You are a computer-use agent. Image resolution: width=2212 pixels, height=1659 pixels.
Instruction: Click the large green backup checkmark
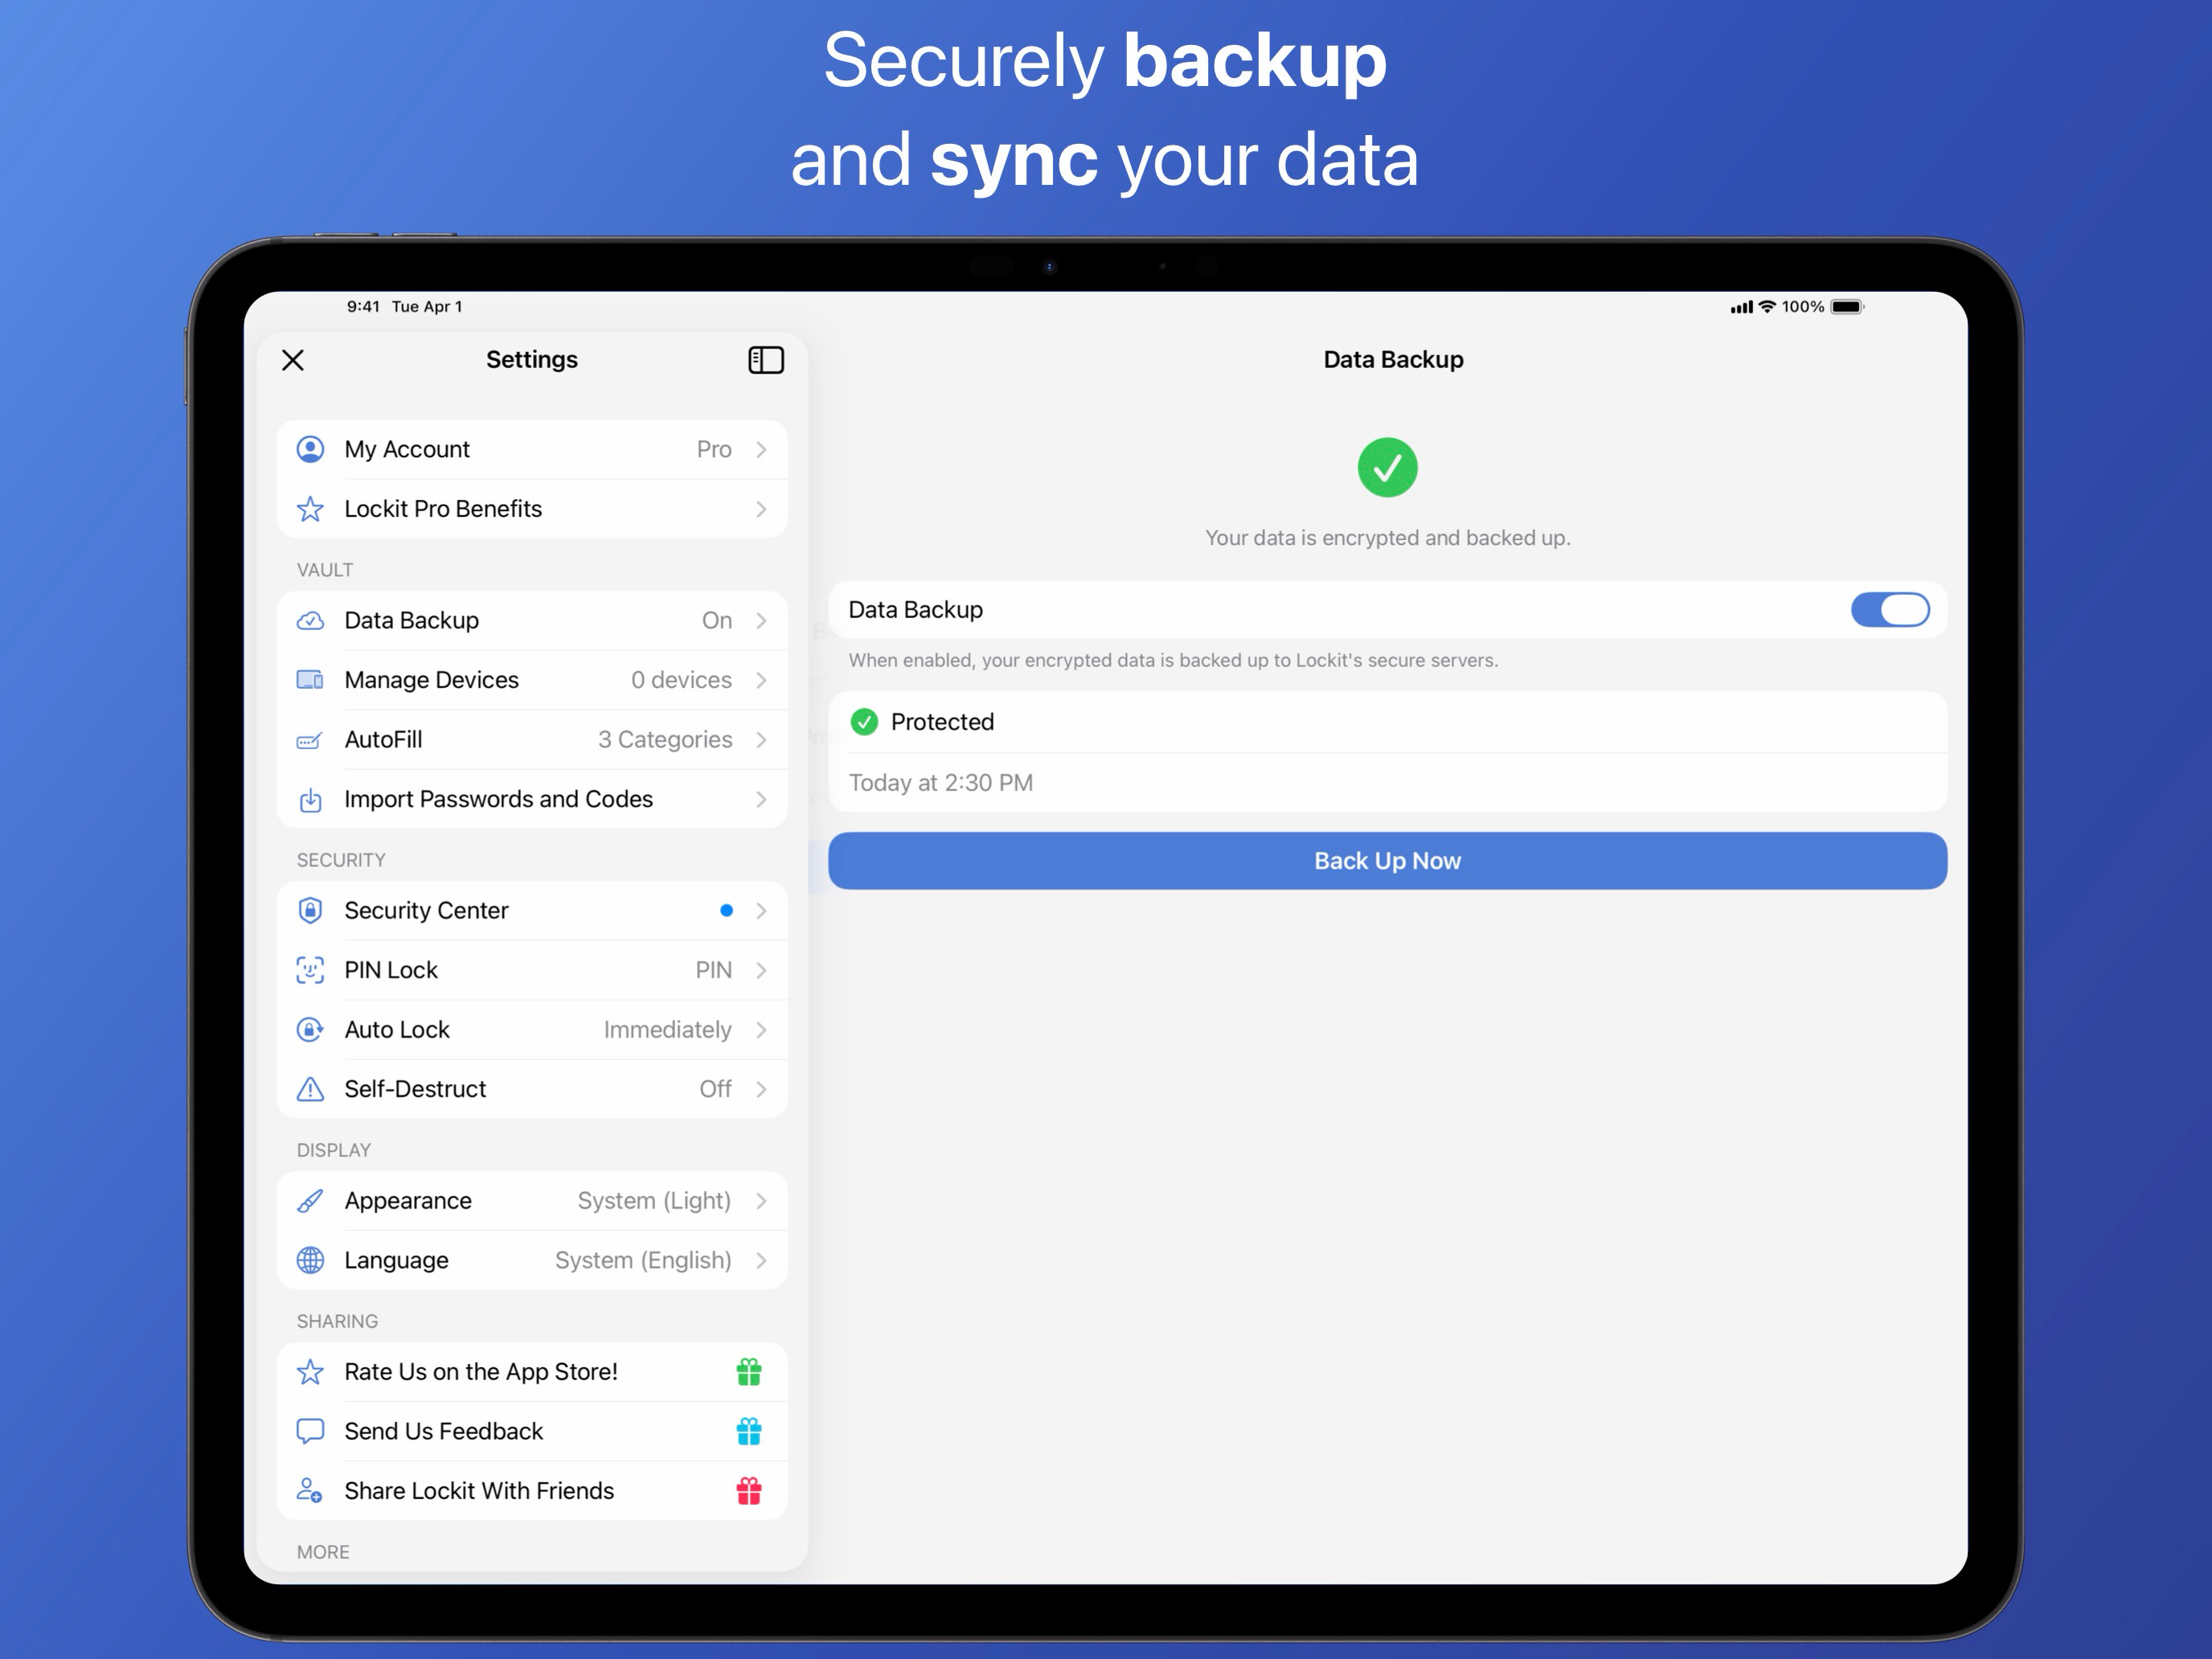[x=1387, y=467]
